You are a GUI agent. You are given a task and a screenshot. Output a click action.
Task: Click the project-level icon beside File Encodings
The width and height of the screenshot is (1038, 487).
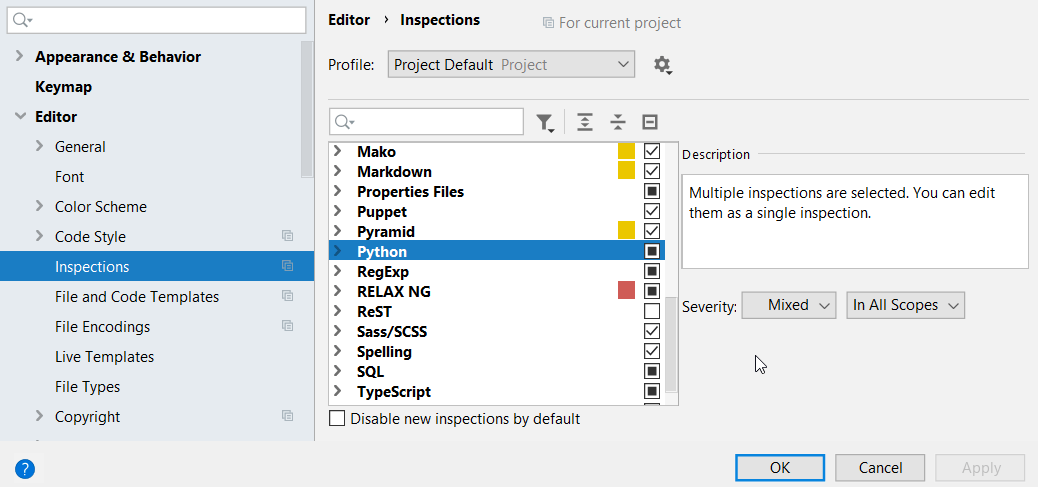coord(288,327)
